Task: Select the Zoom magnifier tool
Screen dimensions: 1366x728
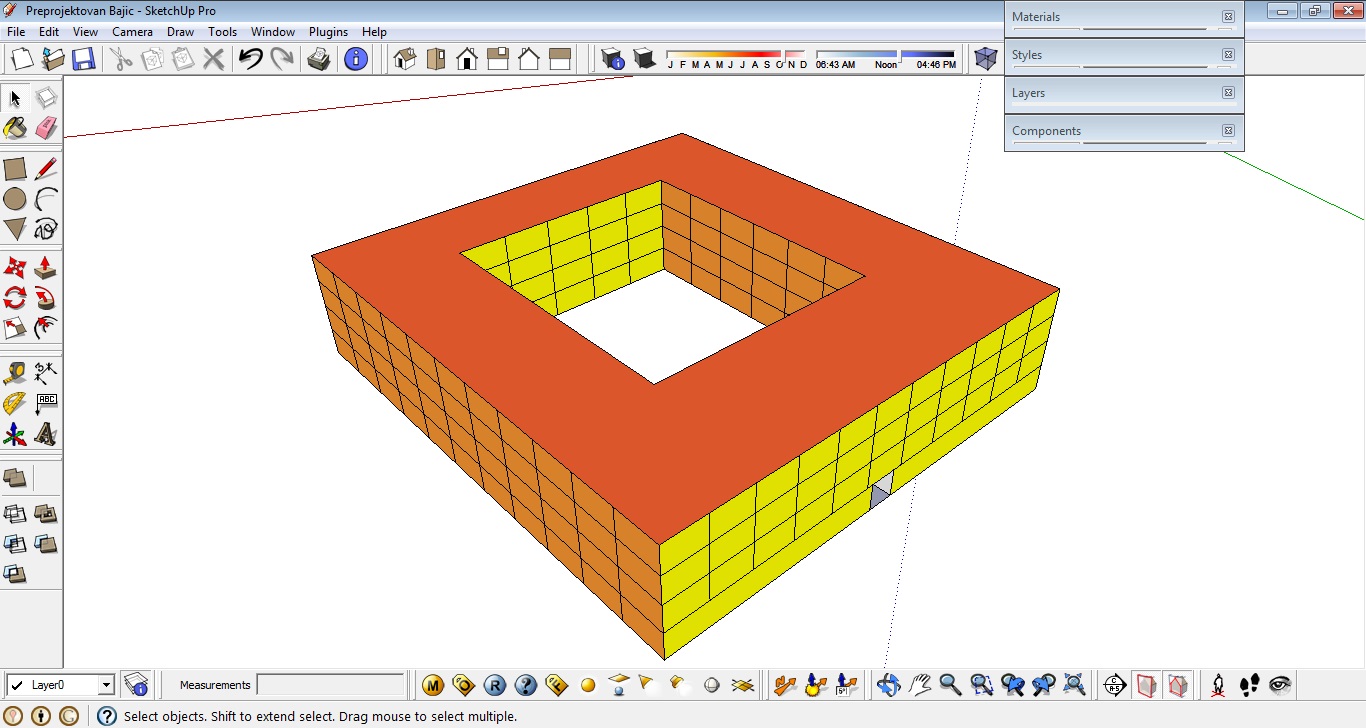Action: 951,685
